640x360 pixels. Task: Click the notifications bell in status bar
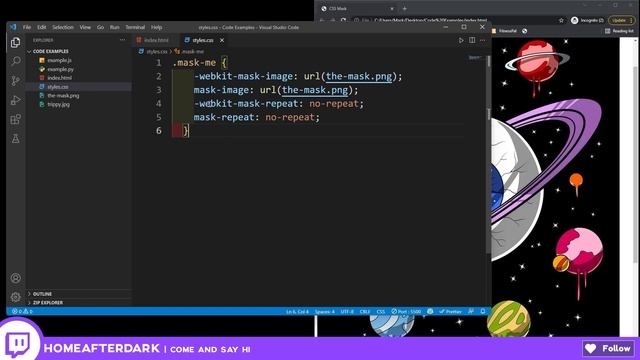pos(483,311)
